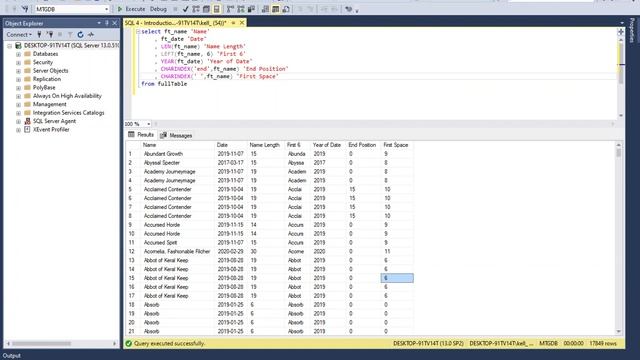The image size is (640, 360).
Task: Click '17849 rows' in the status bar
Action: click(x=603, y=344)
